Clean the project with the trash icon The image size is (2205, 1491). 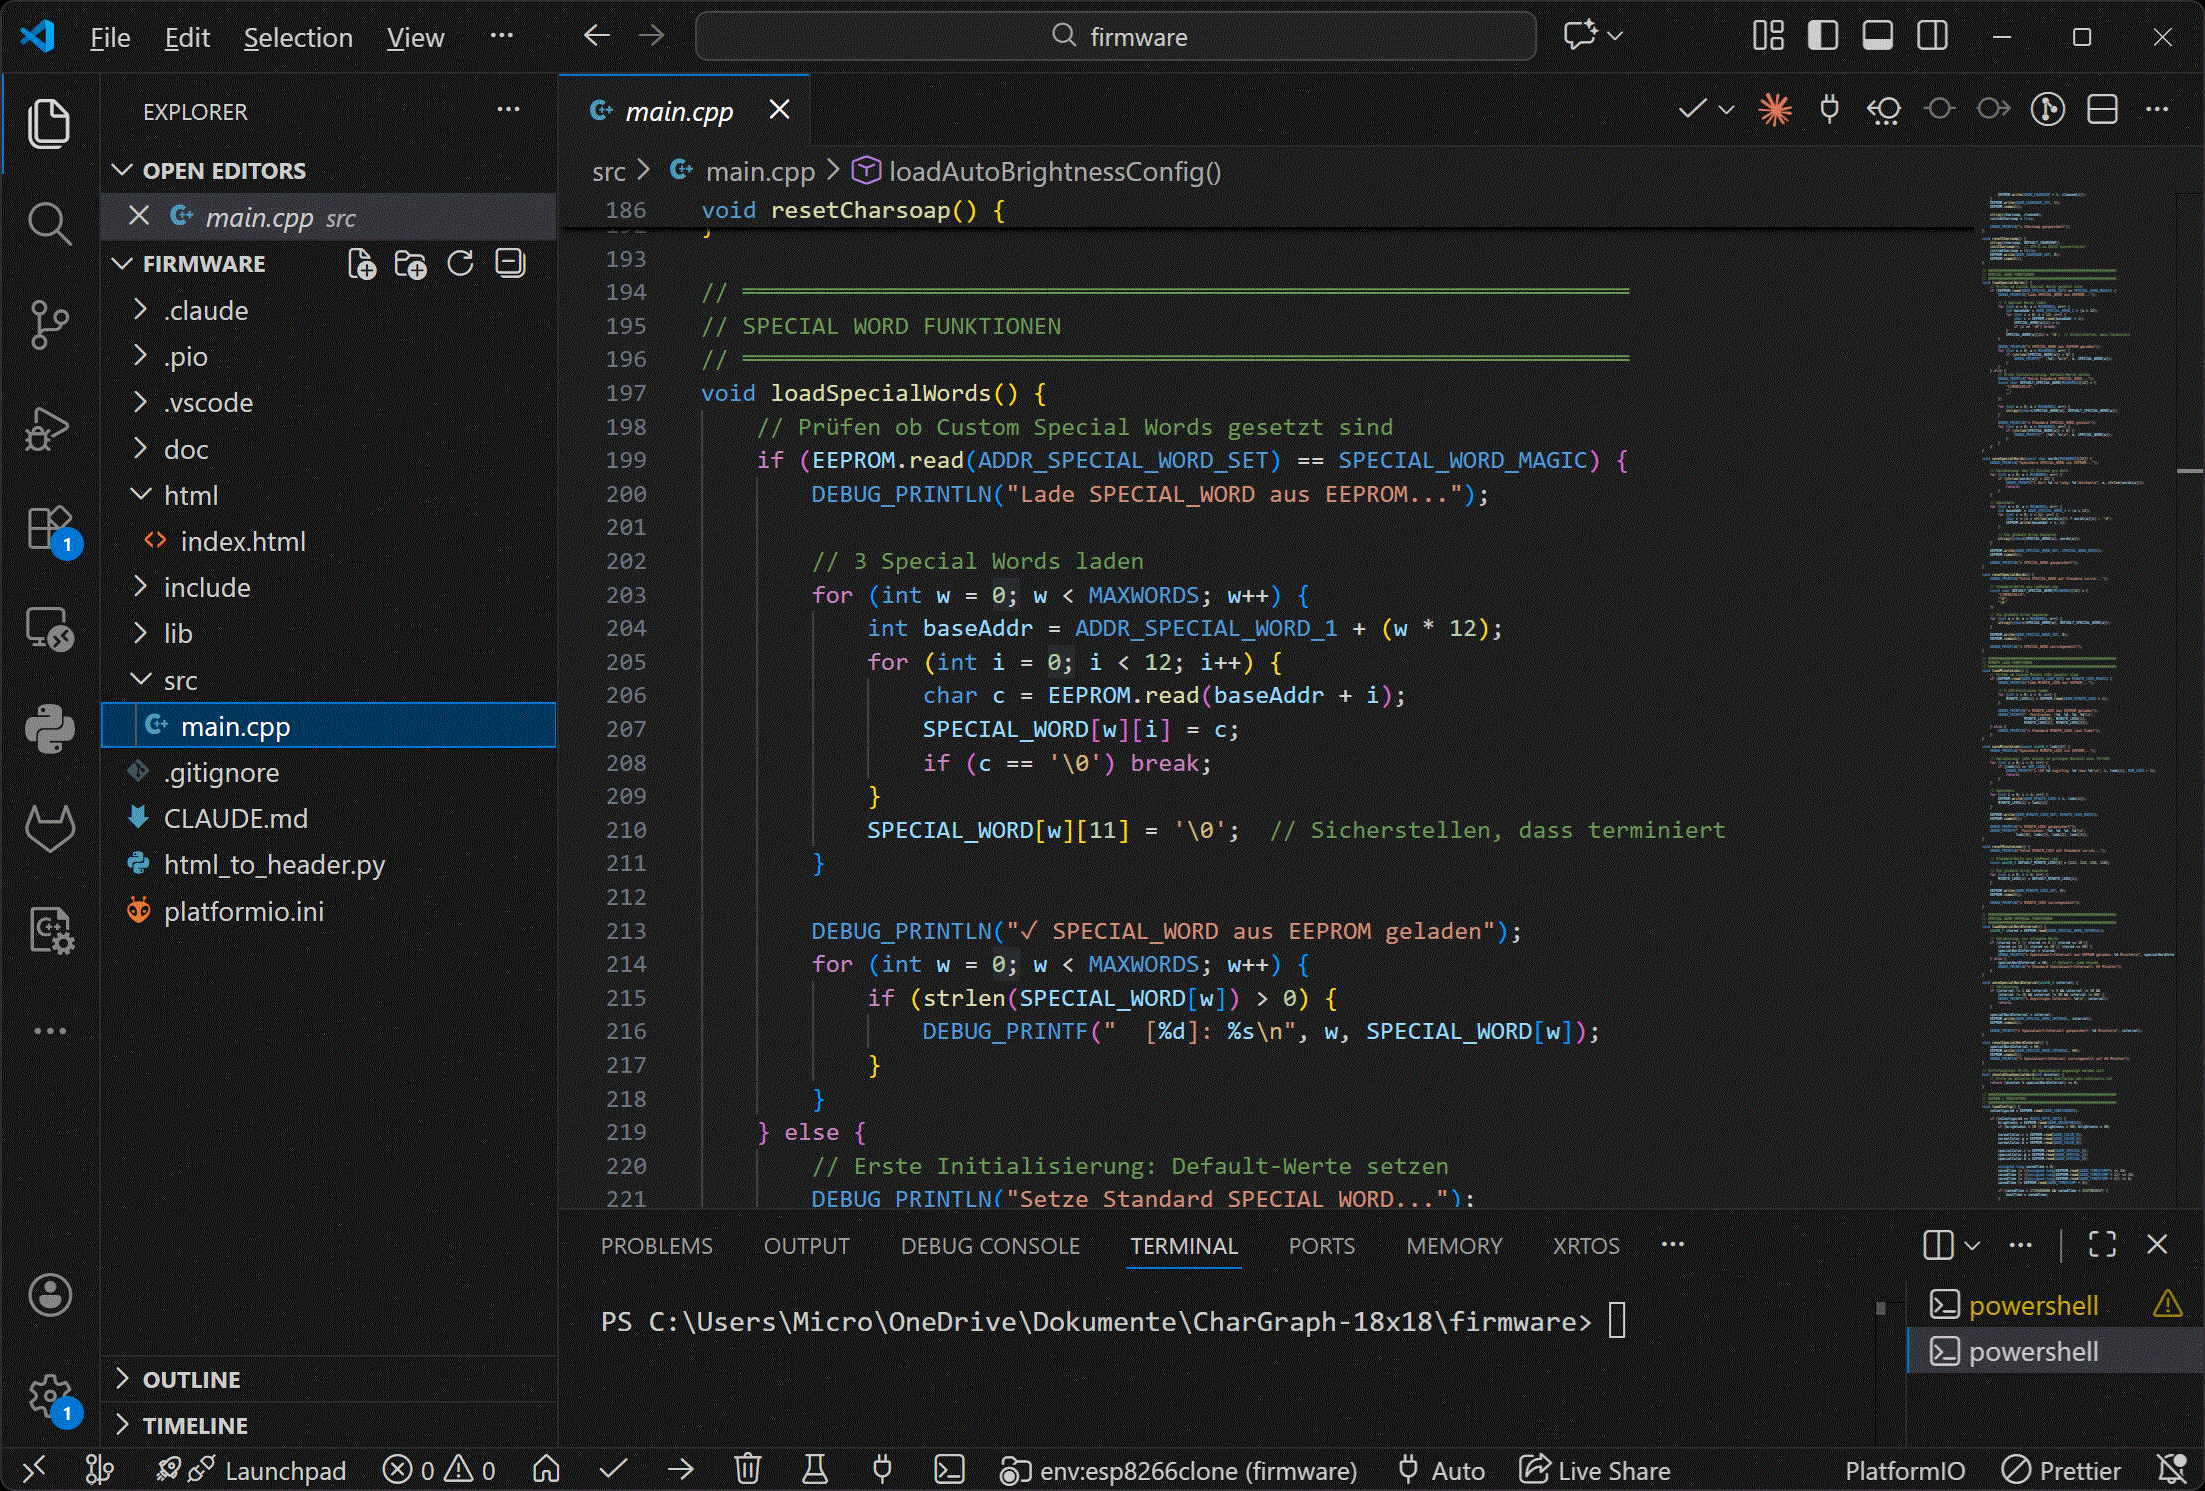(748, 1470)
